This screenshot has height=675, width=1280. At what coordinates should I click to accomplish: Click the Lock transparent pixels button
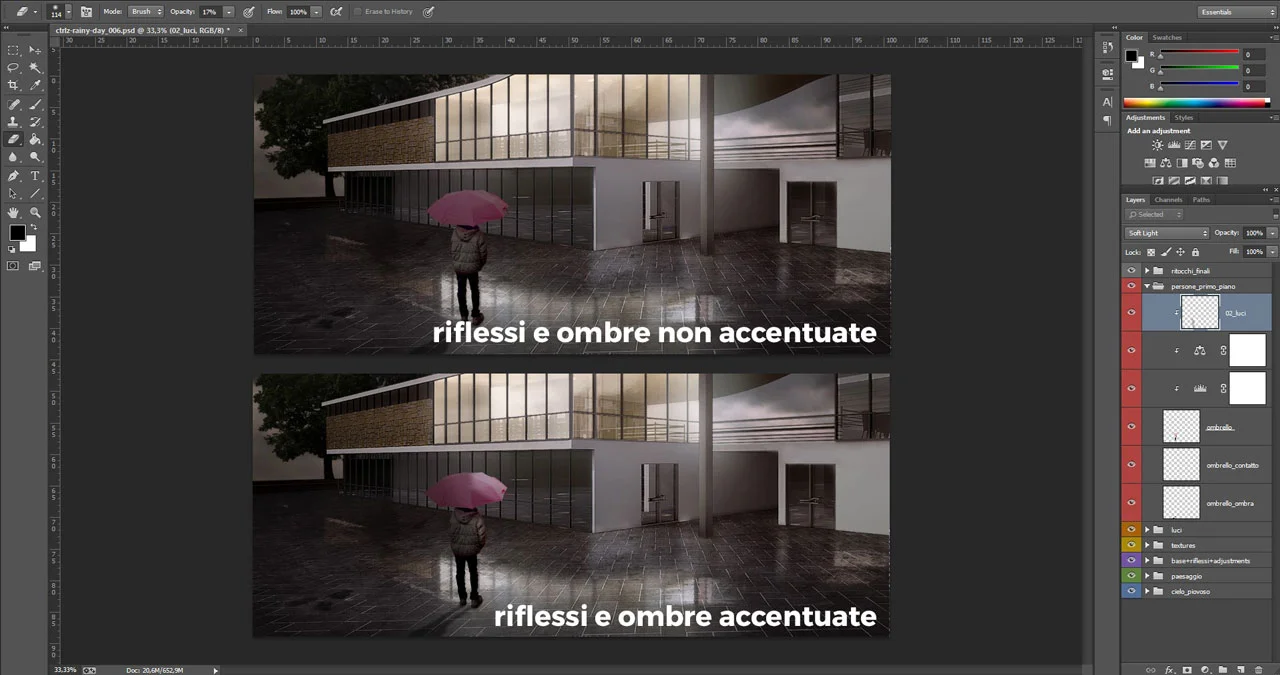1151,252
